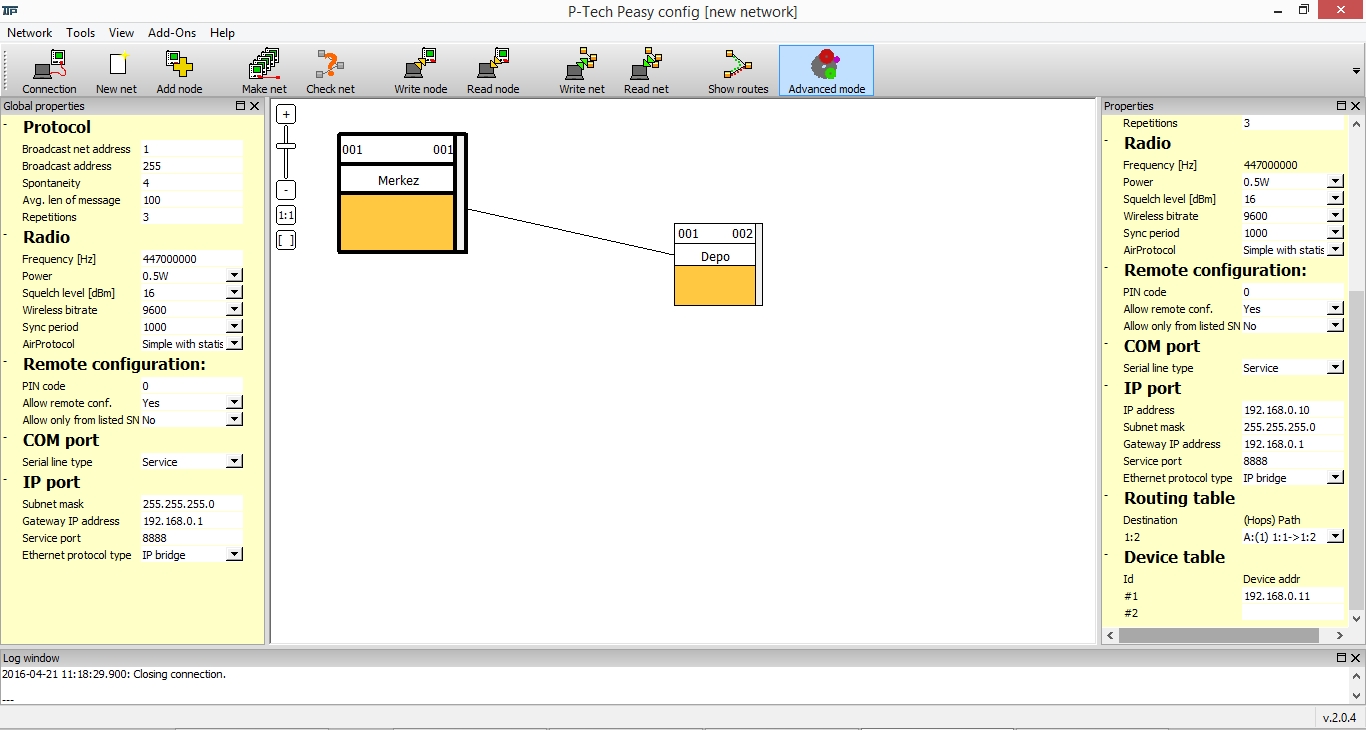Click the Write net toolbar icon
Viewport: 1366px width, 730px height.
581,71
